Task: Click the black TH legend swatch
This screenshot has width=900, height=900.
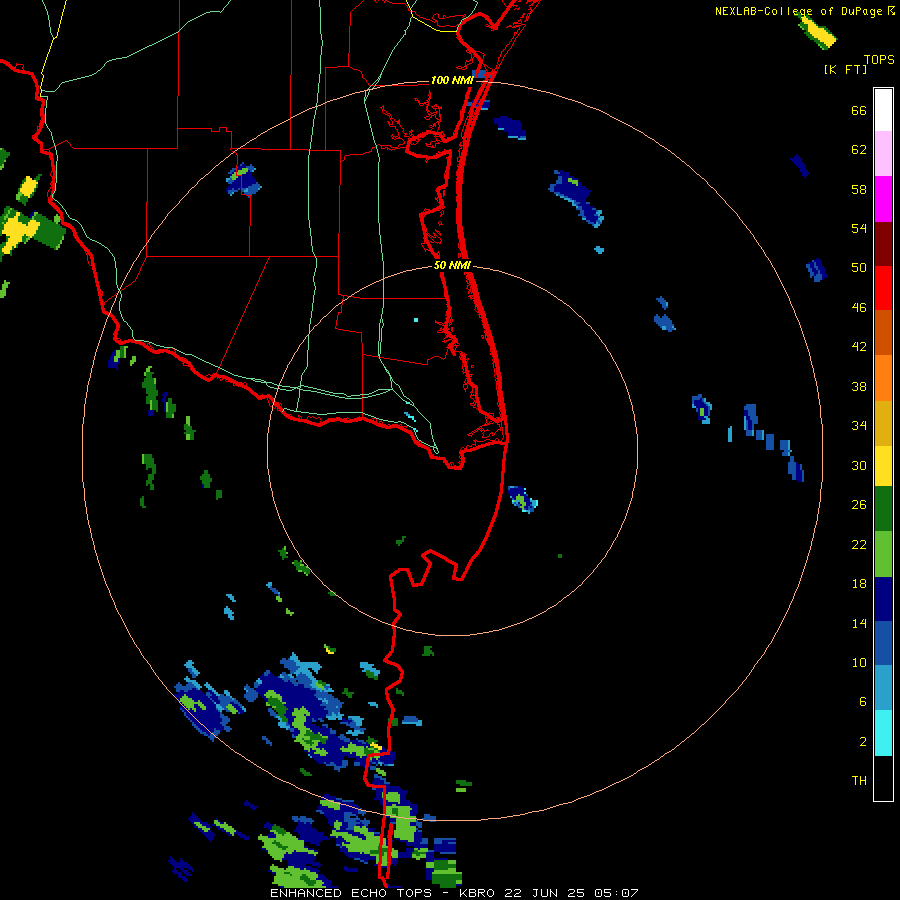Action: click(883, 778)
